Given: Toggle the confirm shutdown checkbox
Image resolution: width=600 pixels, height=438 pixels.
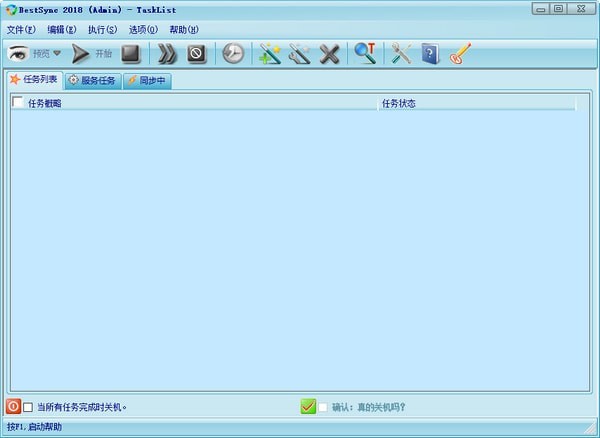Looking at the screenshot, I should (x=323, y=407).
